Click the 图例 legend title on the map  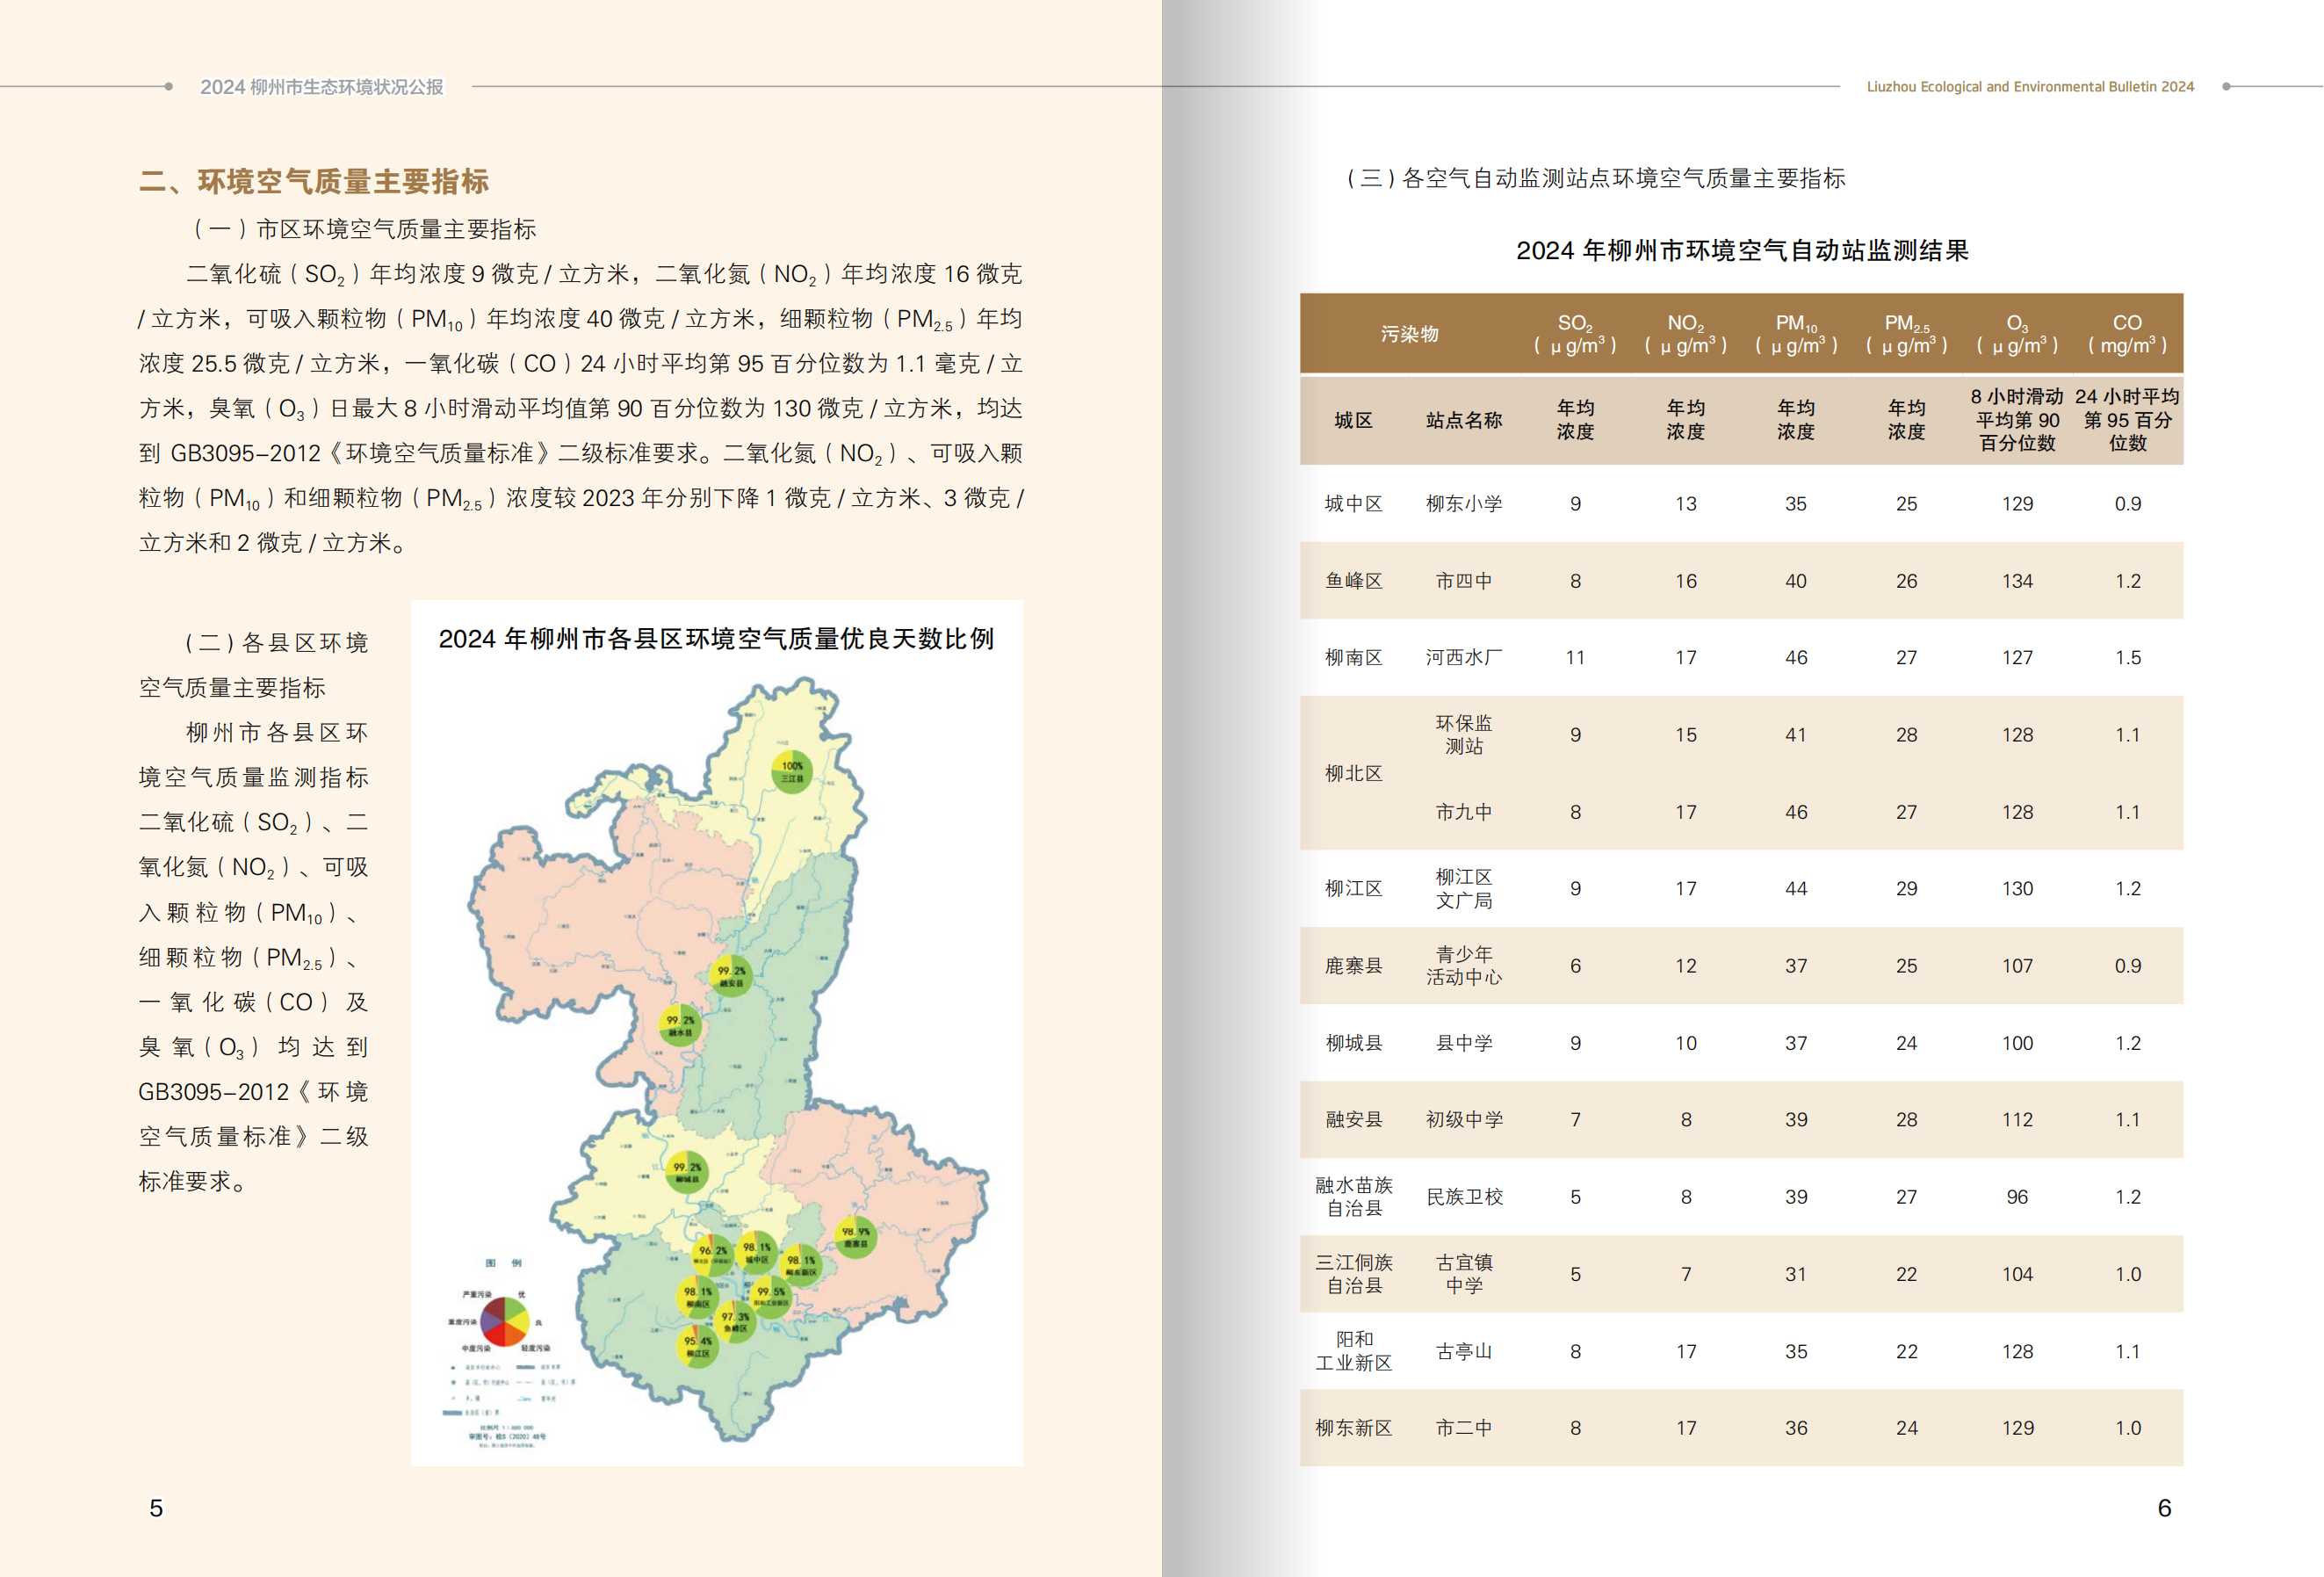click(504, 1263)
